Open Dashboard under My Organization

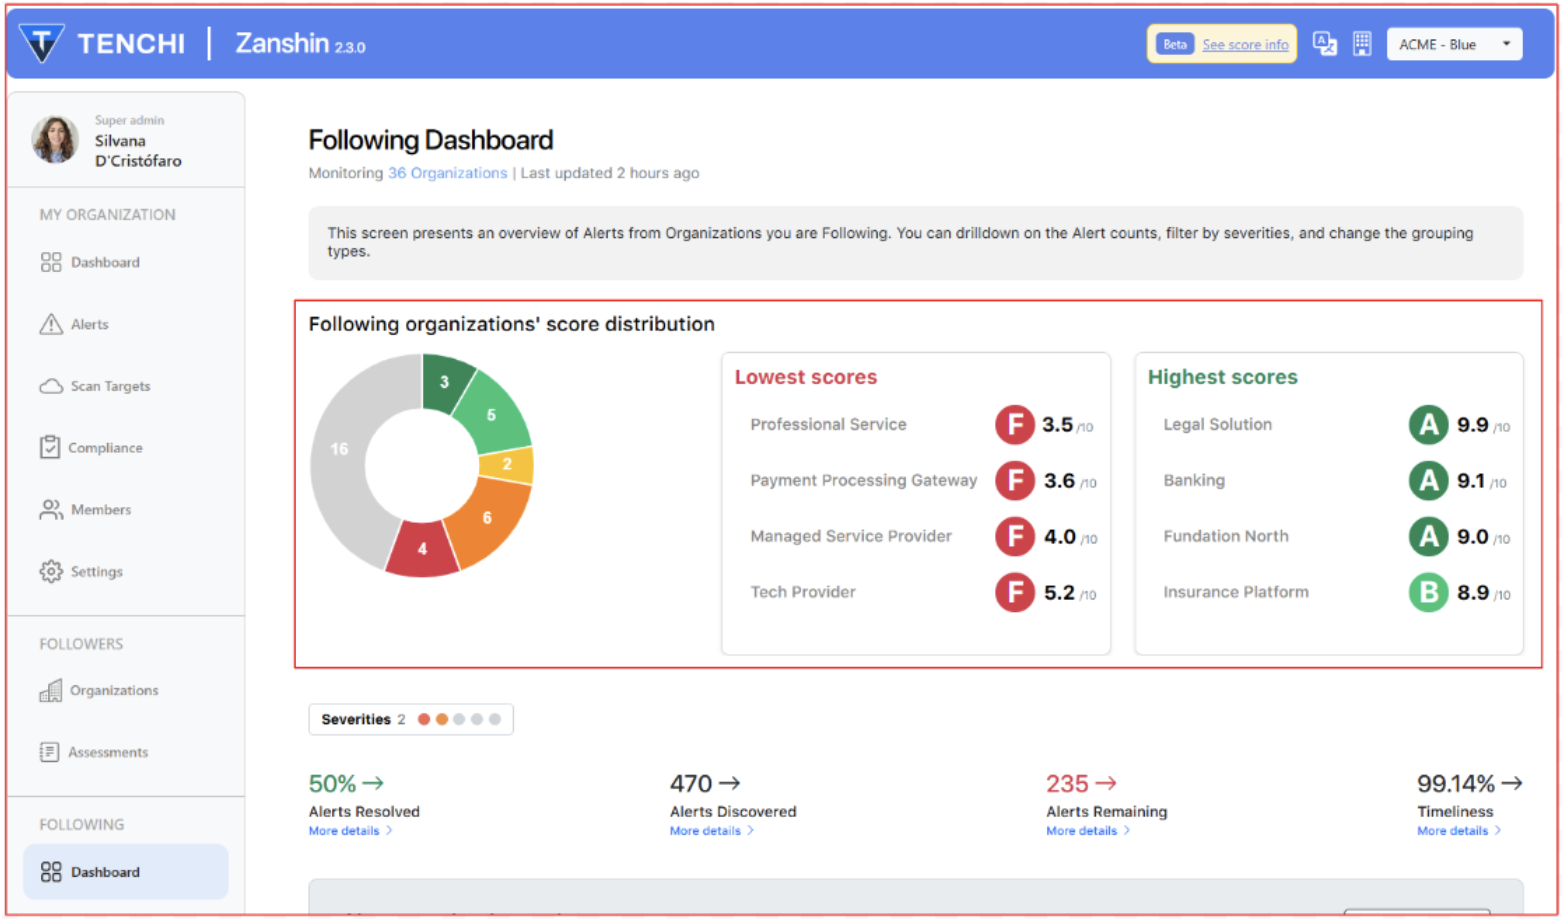(105, 262)
